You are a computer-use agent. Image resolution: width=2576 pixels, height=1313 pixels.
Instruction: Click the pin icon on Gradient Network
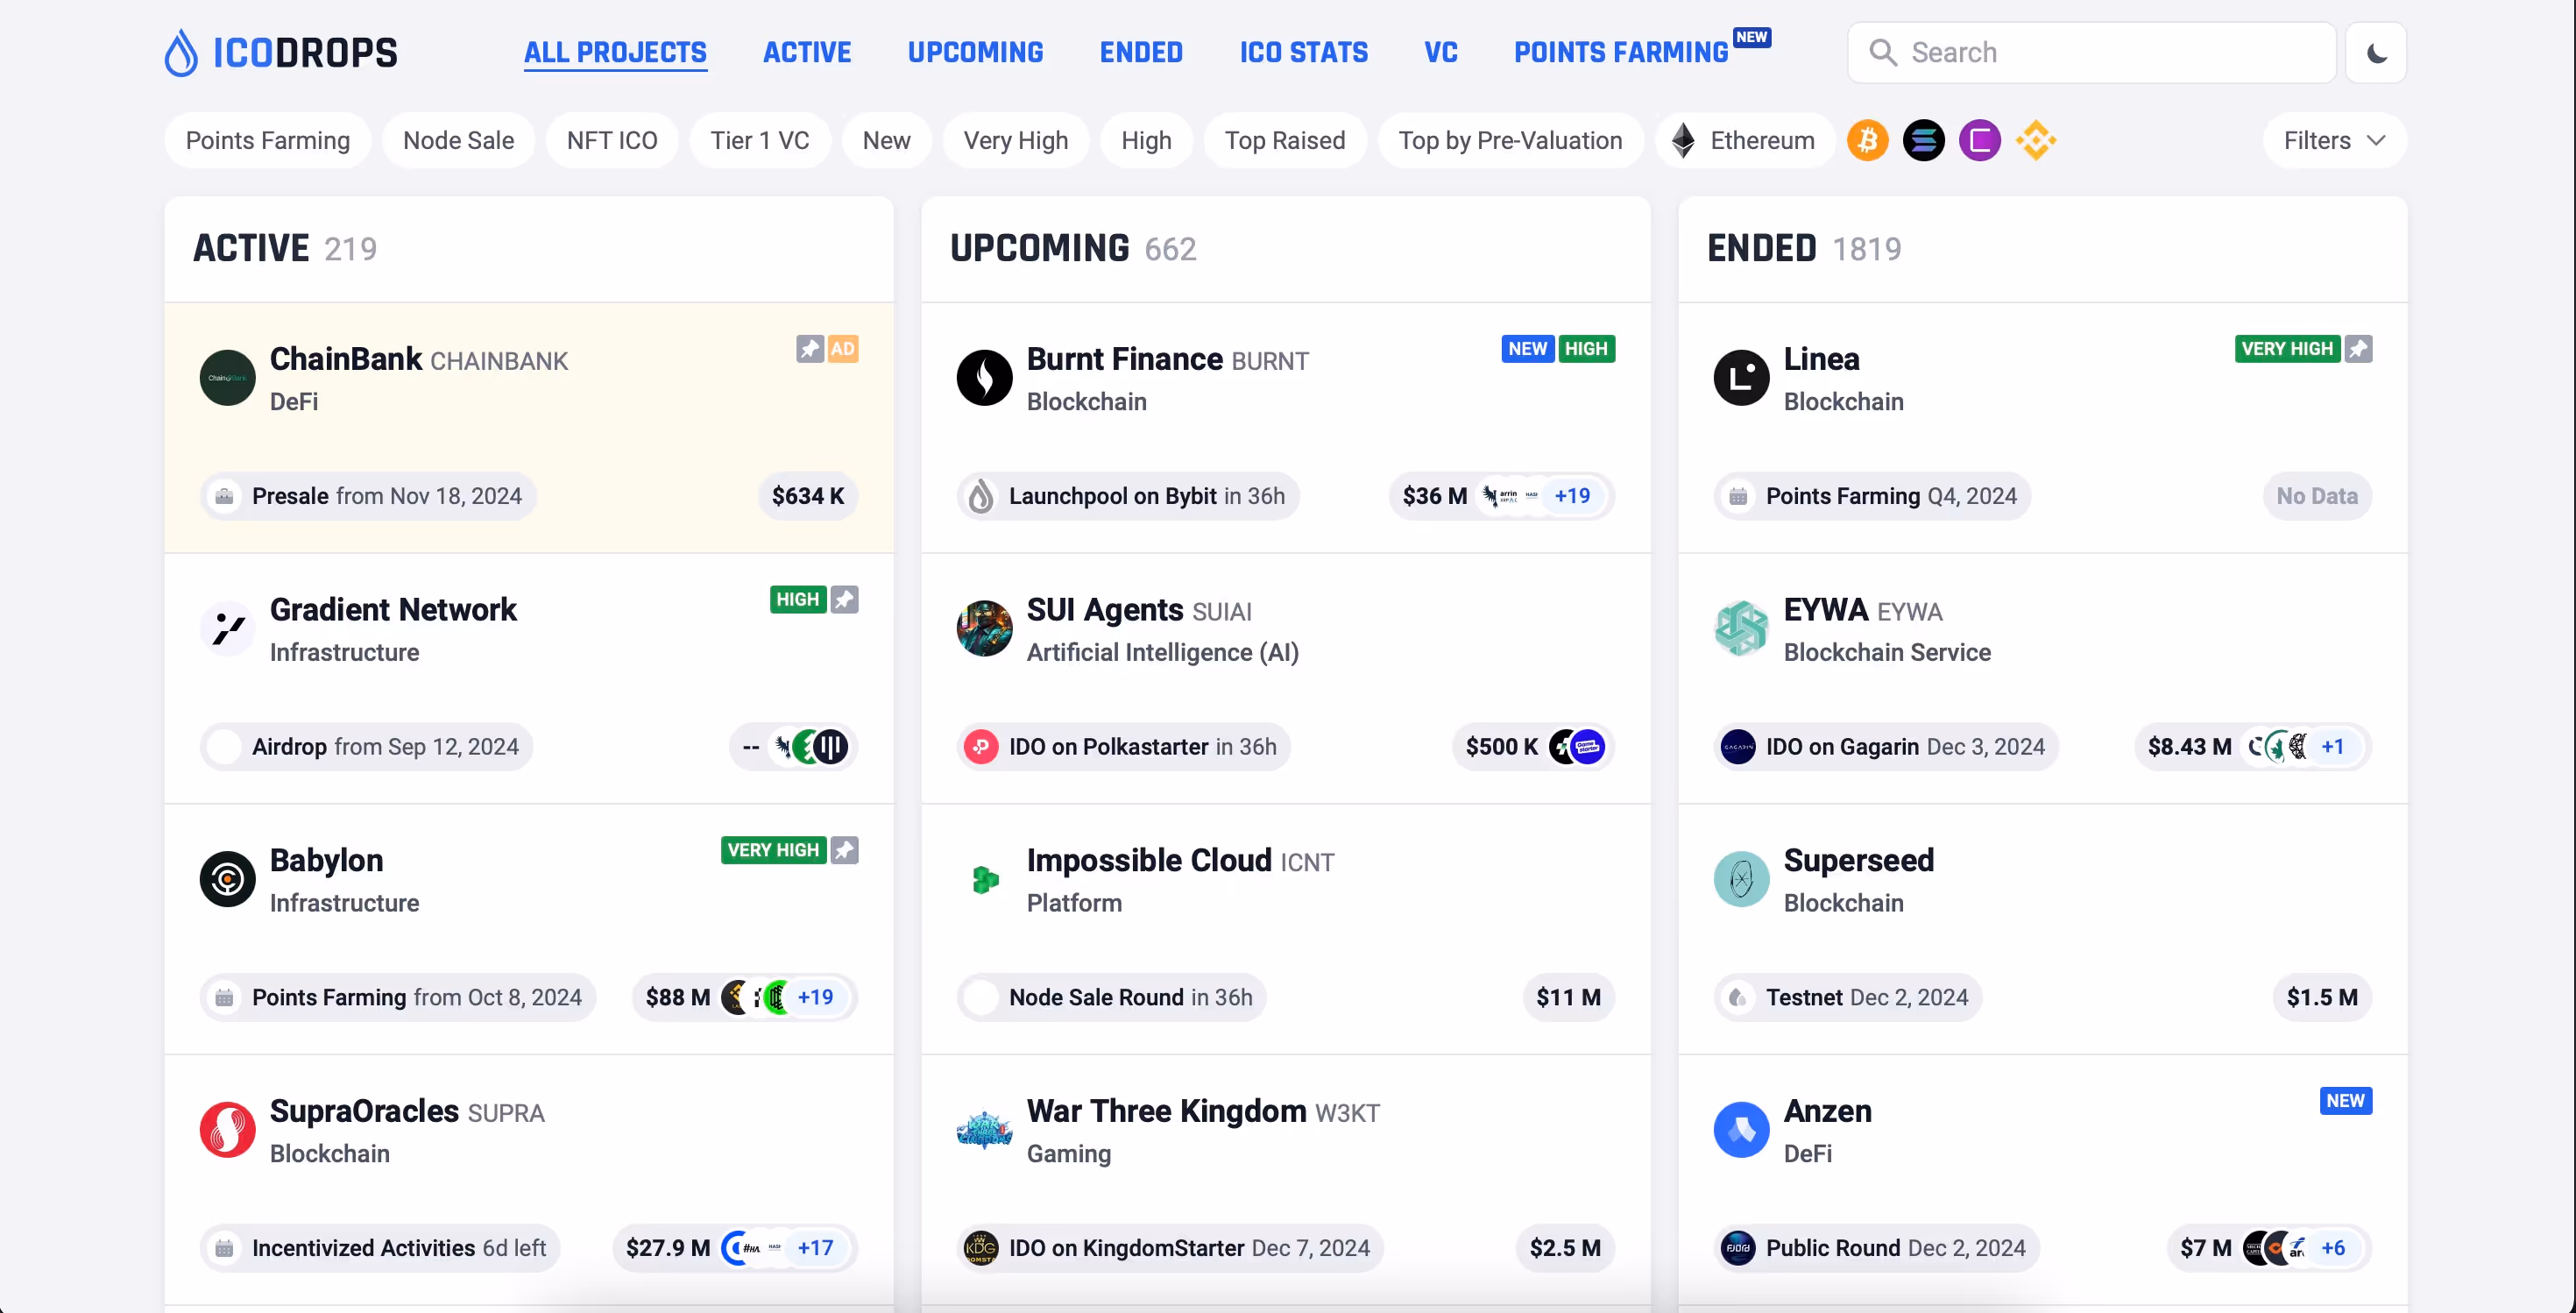[845, 599]
